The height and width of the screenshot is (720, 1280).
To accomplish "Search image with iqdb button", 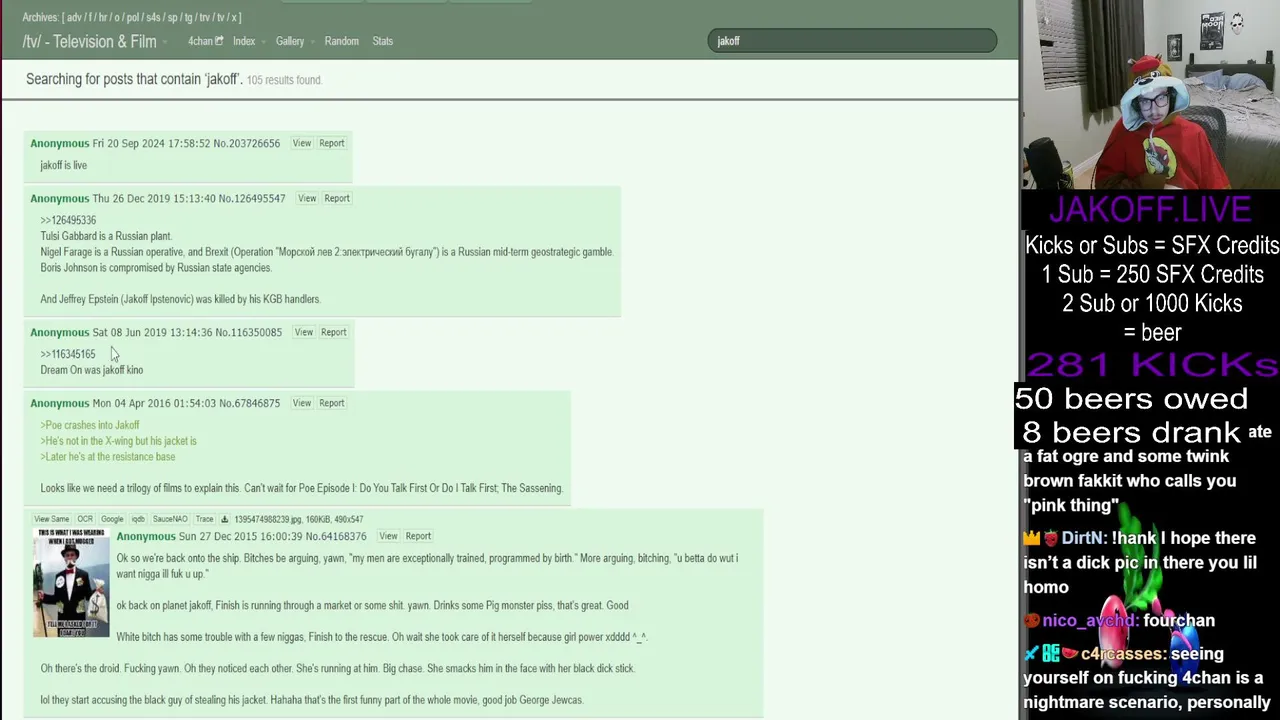I will point(138,519).
